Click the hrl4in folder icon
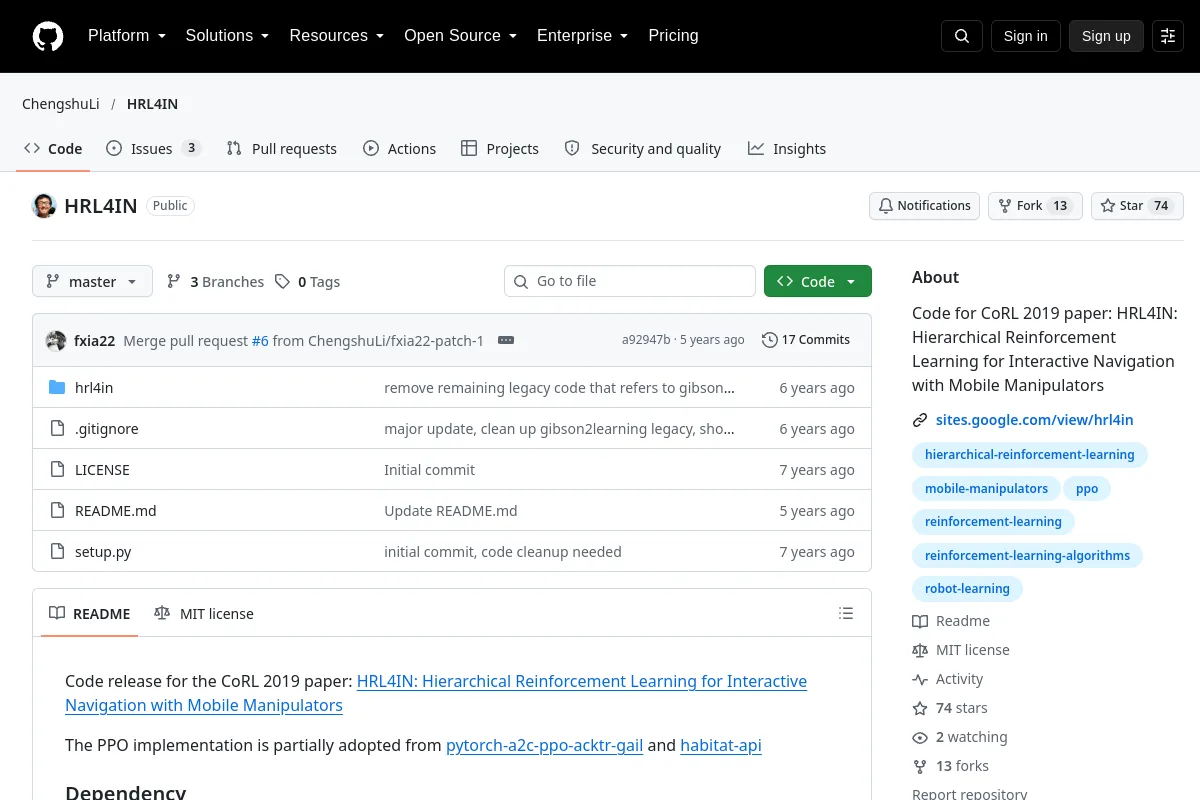The image size is (1200, 800). point(57,388)
